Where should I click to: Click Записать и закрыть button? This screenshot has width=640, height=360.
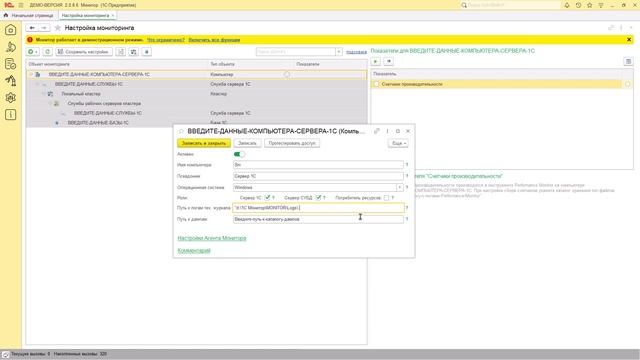tap(204, 143)
